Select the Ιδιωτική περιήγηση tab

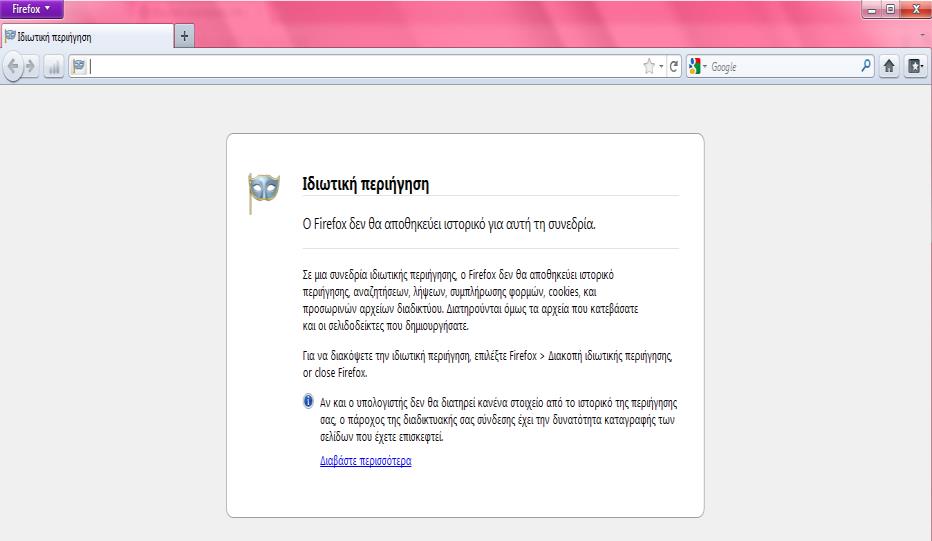pyautogui.click(x=87, y=37)
